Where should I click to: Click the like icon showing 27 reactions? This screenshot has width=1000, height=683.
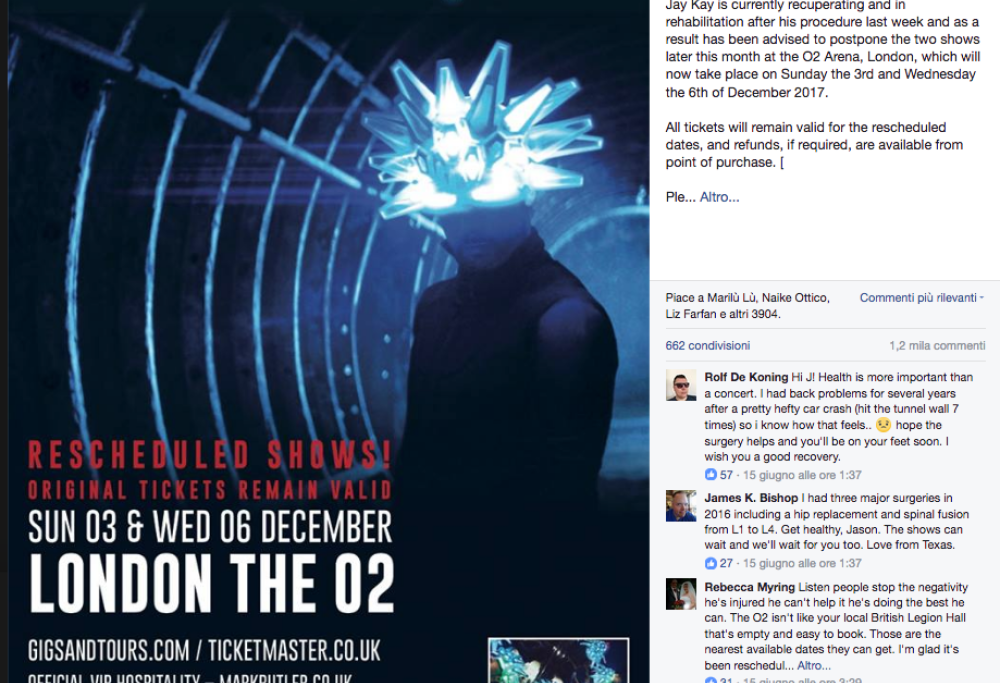[710, 563]
